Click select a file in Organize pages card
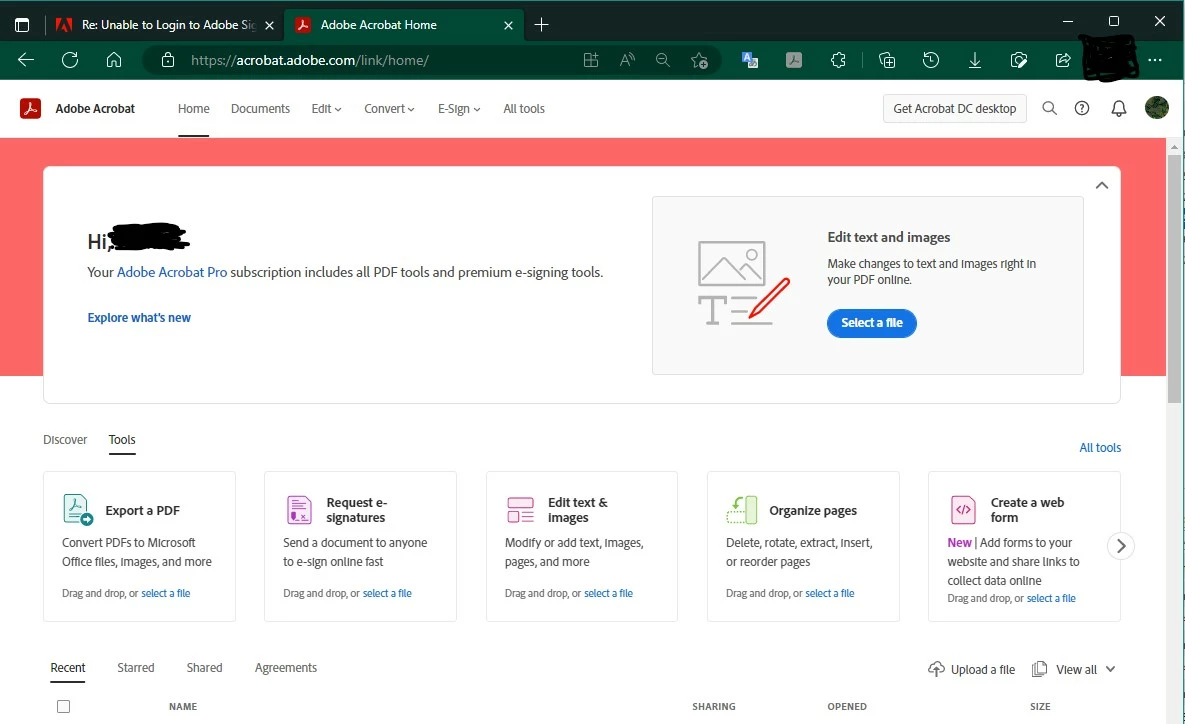The image size is (1185, 724). 830,593
